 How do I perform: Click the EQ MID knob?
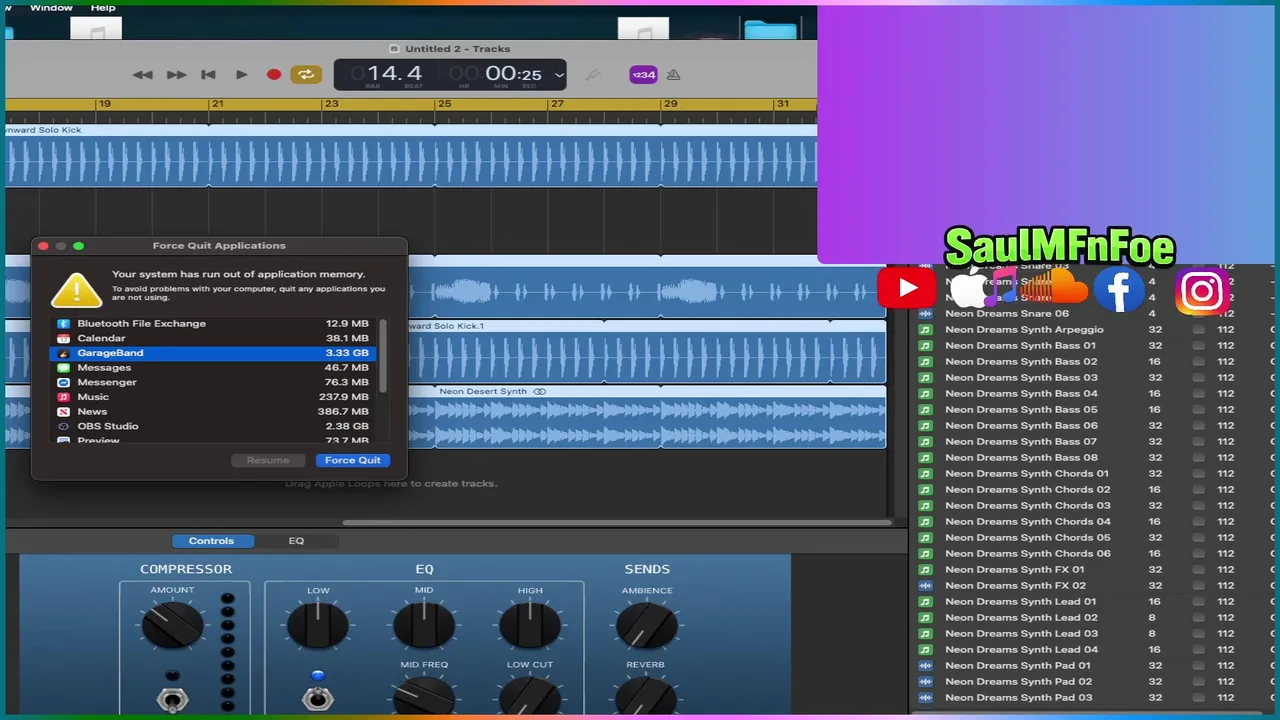coord(424,626)
